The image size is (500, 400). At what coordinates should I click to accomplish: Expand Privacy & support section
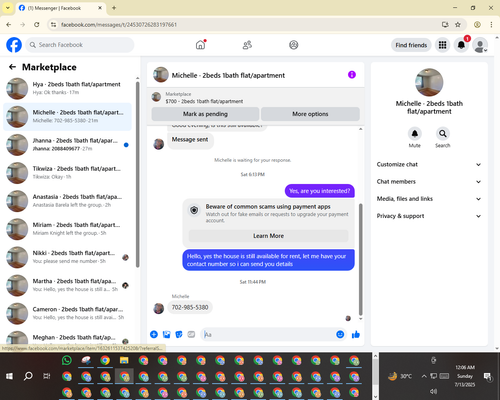[429, 216]
